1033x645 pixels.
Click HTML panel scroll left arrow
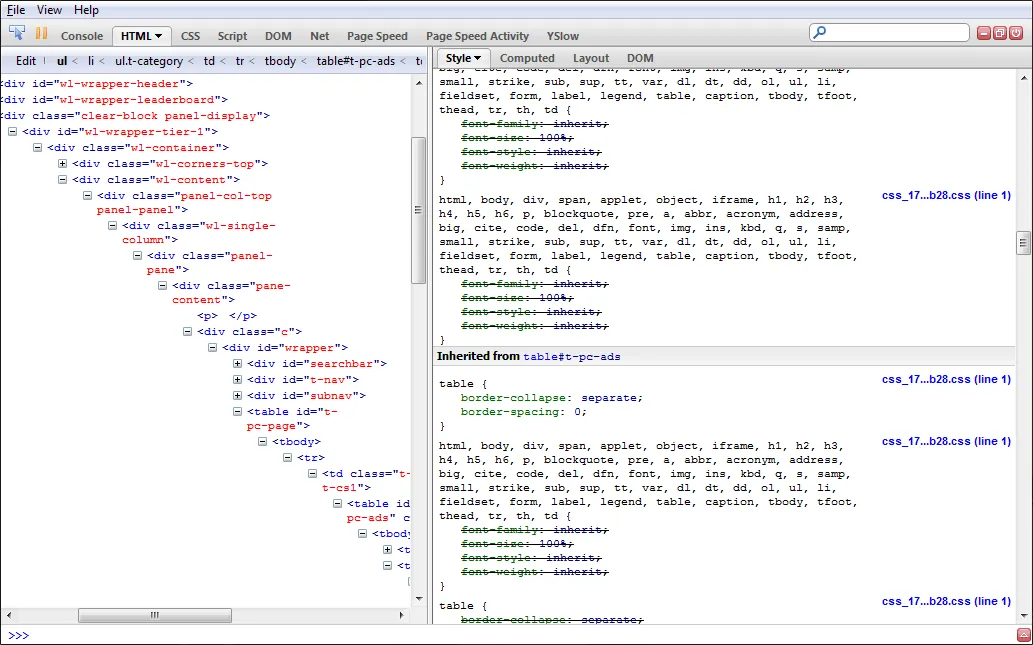(x=9, y=615)
